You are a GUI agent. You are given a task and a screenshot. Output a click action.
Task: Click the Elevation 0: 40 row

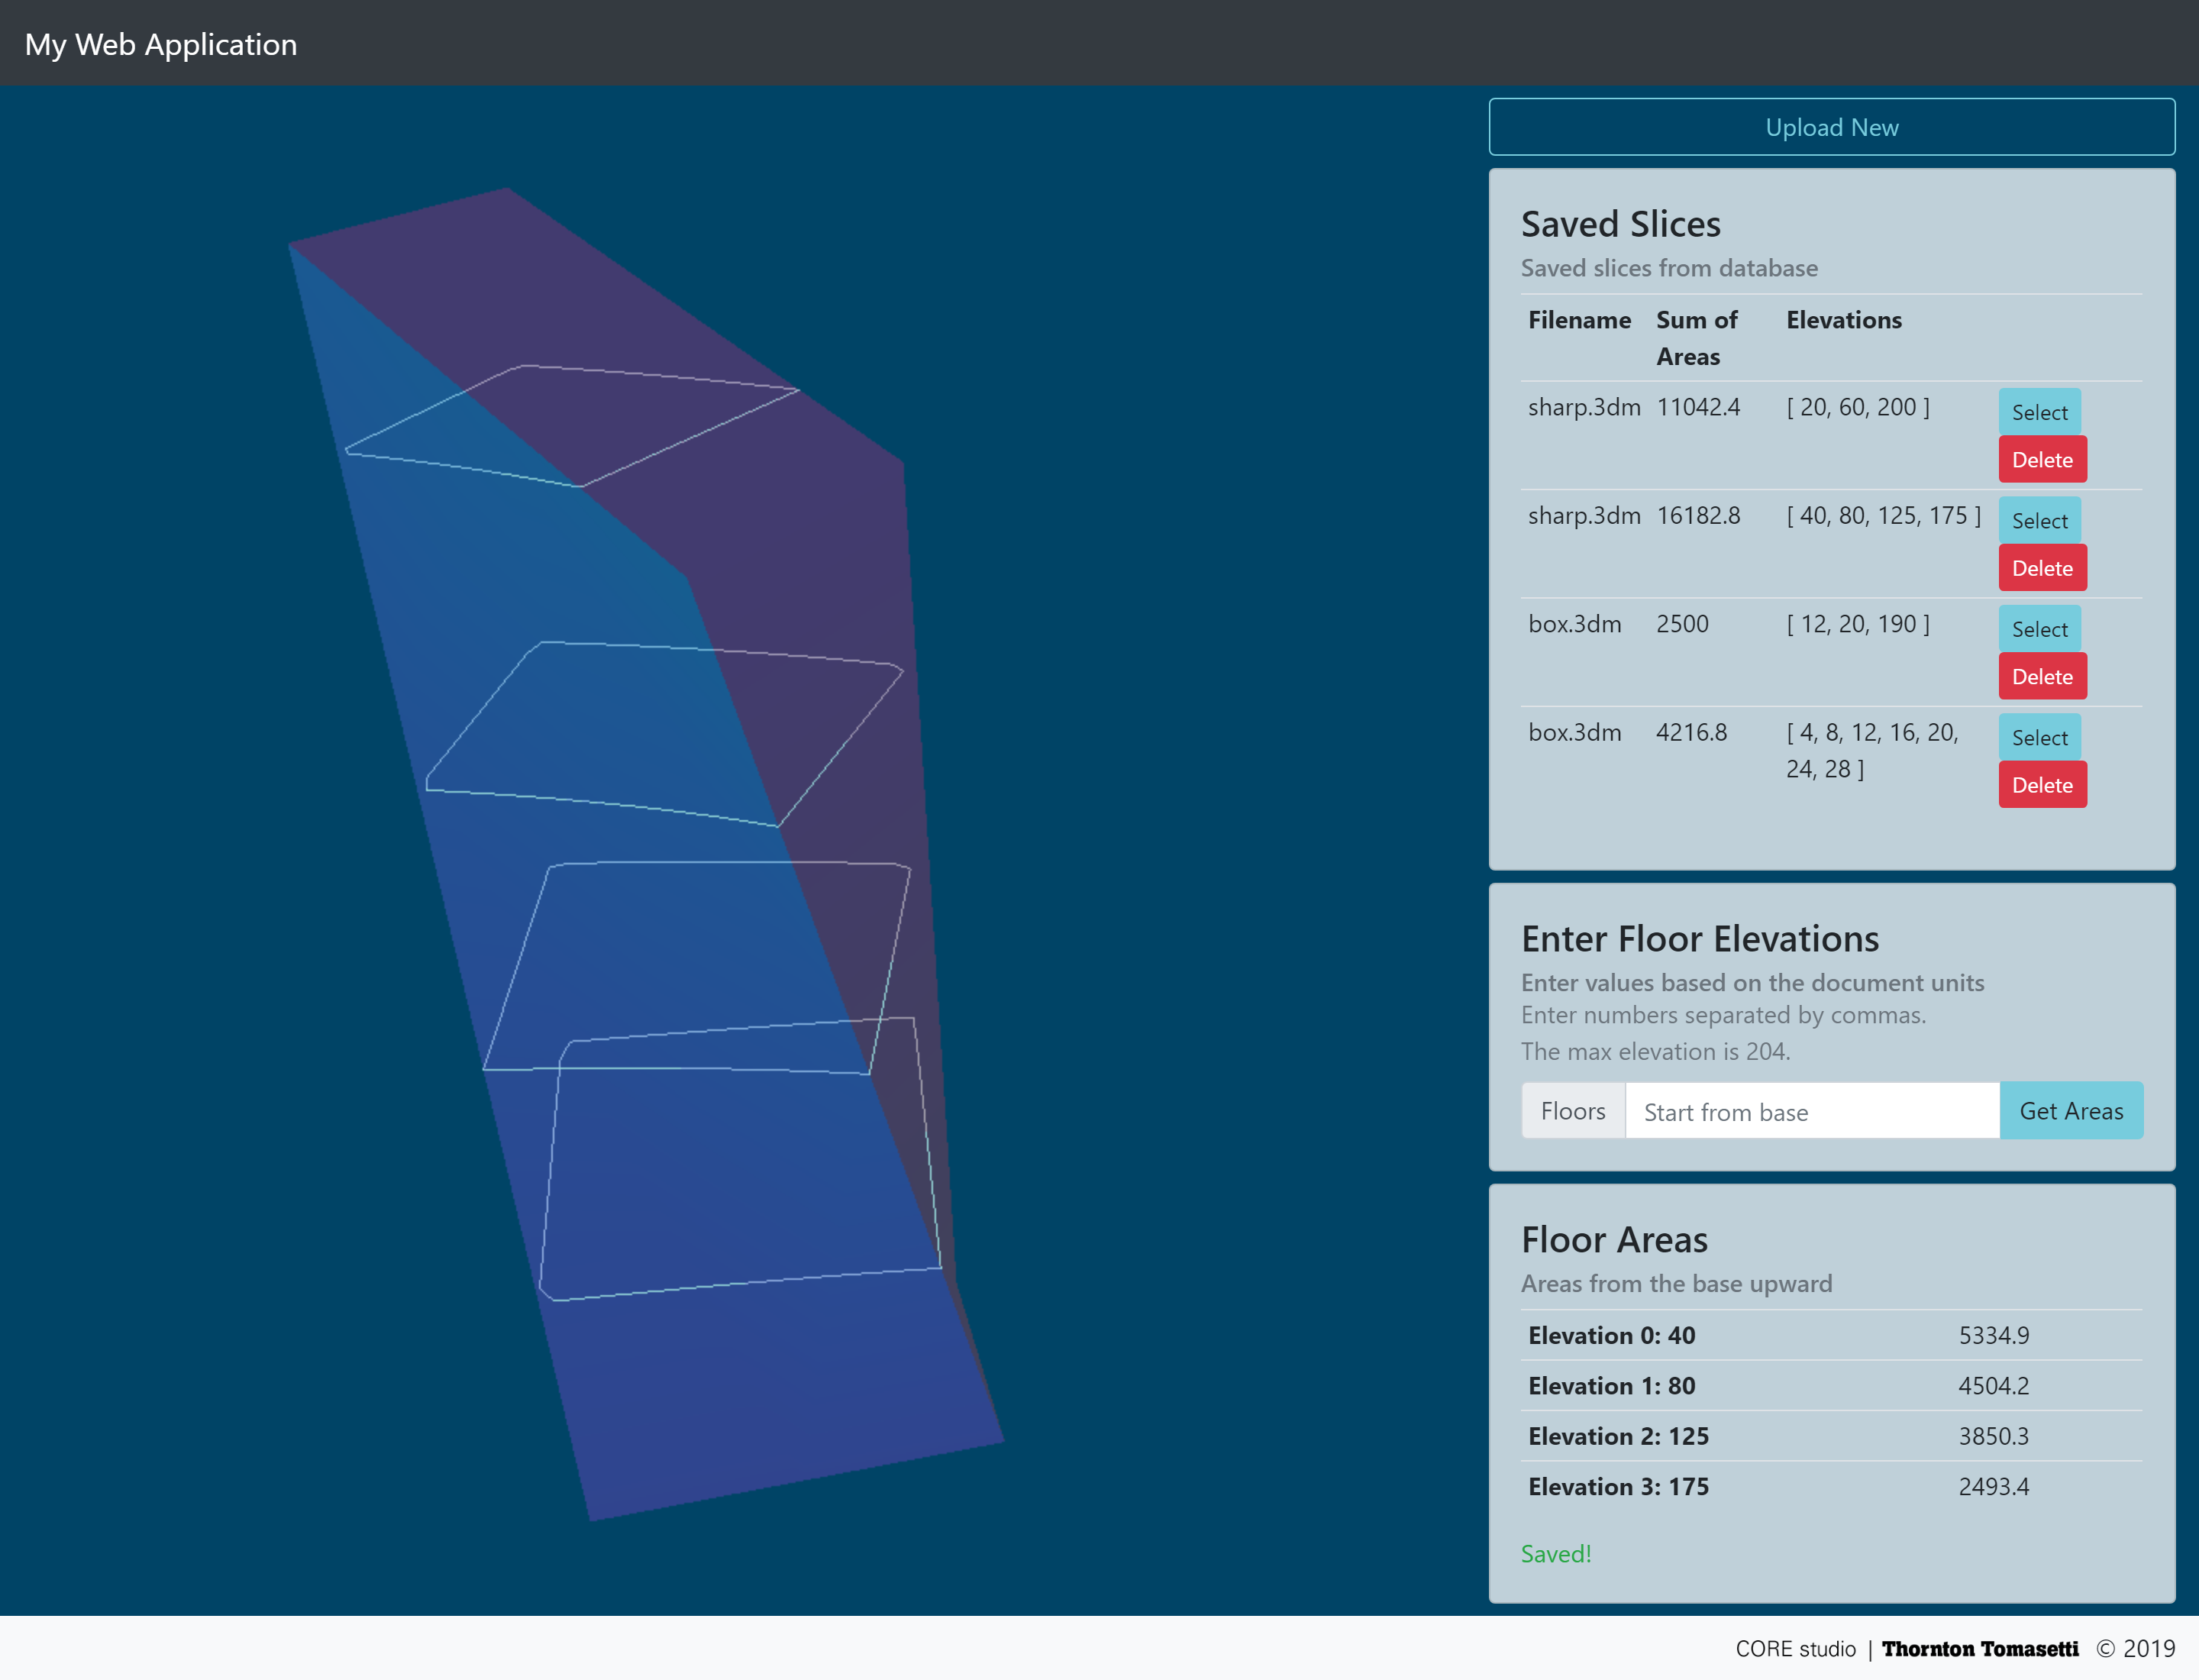point(1830,1335)
